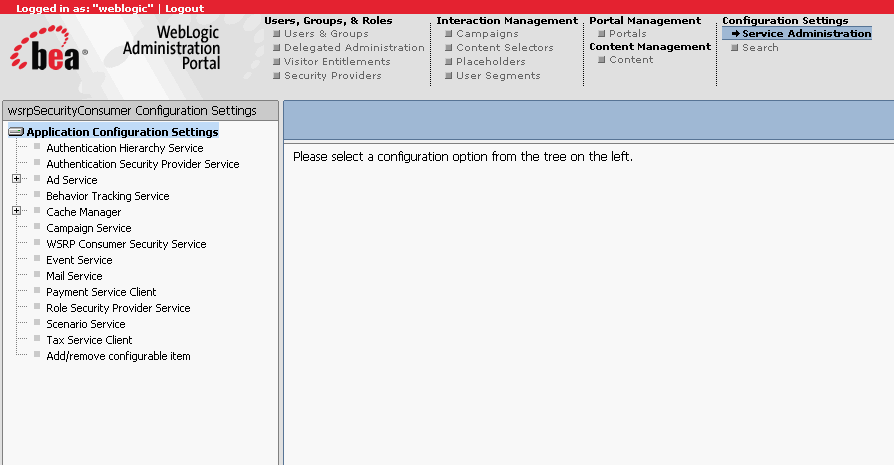
Task: Select Mail Service
Action: pos(74,276)
